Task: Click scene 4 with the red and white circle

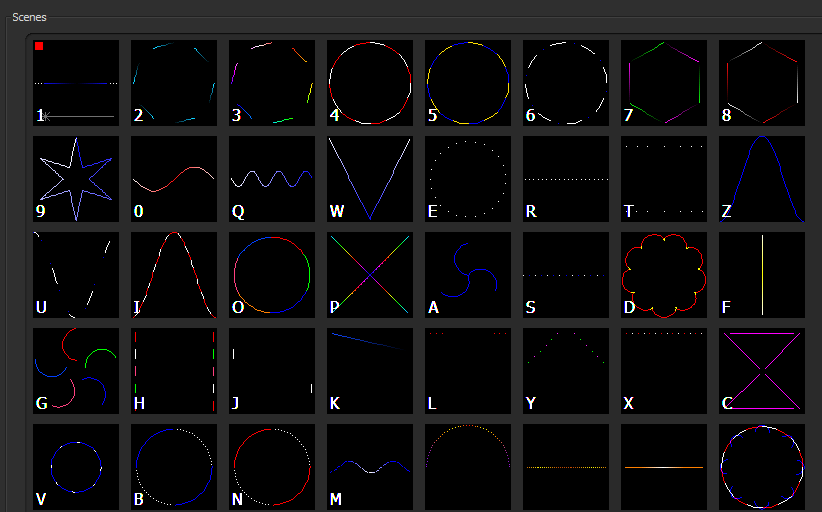Action: [370, 83]
